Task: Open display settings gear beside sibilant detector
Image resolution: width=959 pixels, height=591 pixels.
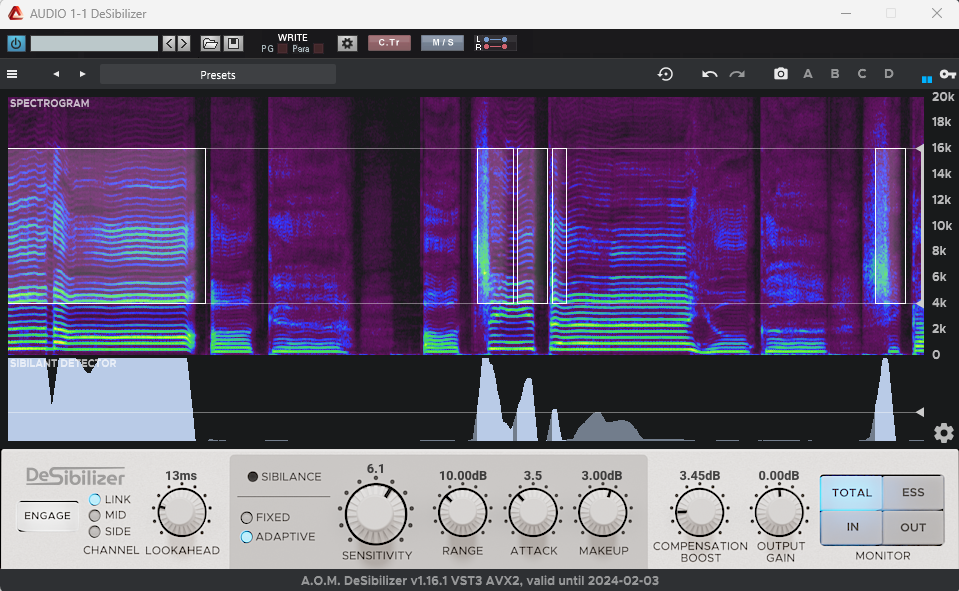Action: (944, 433)
